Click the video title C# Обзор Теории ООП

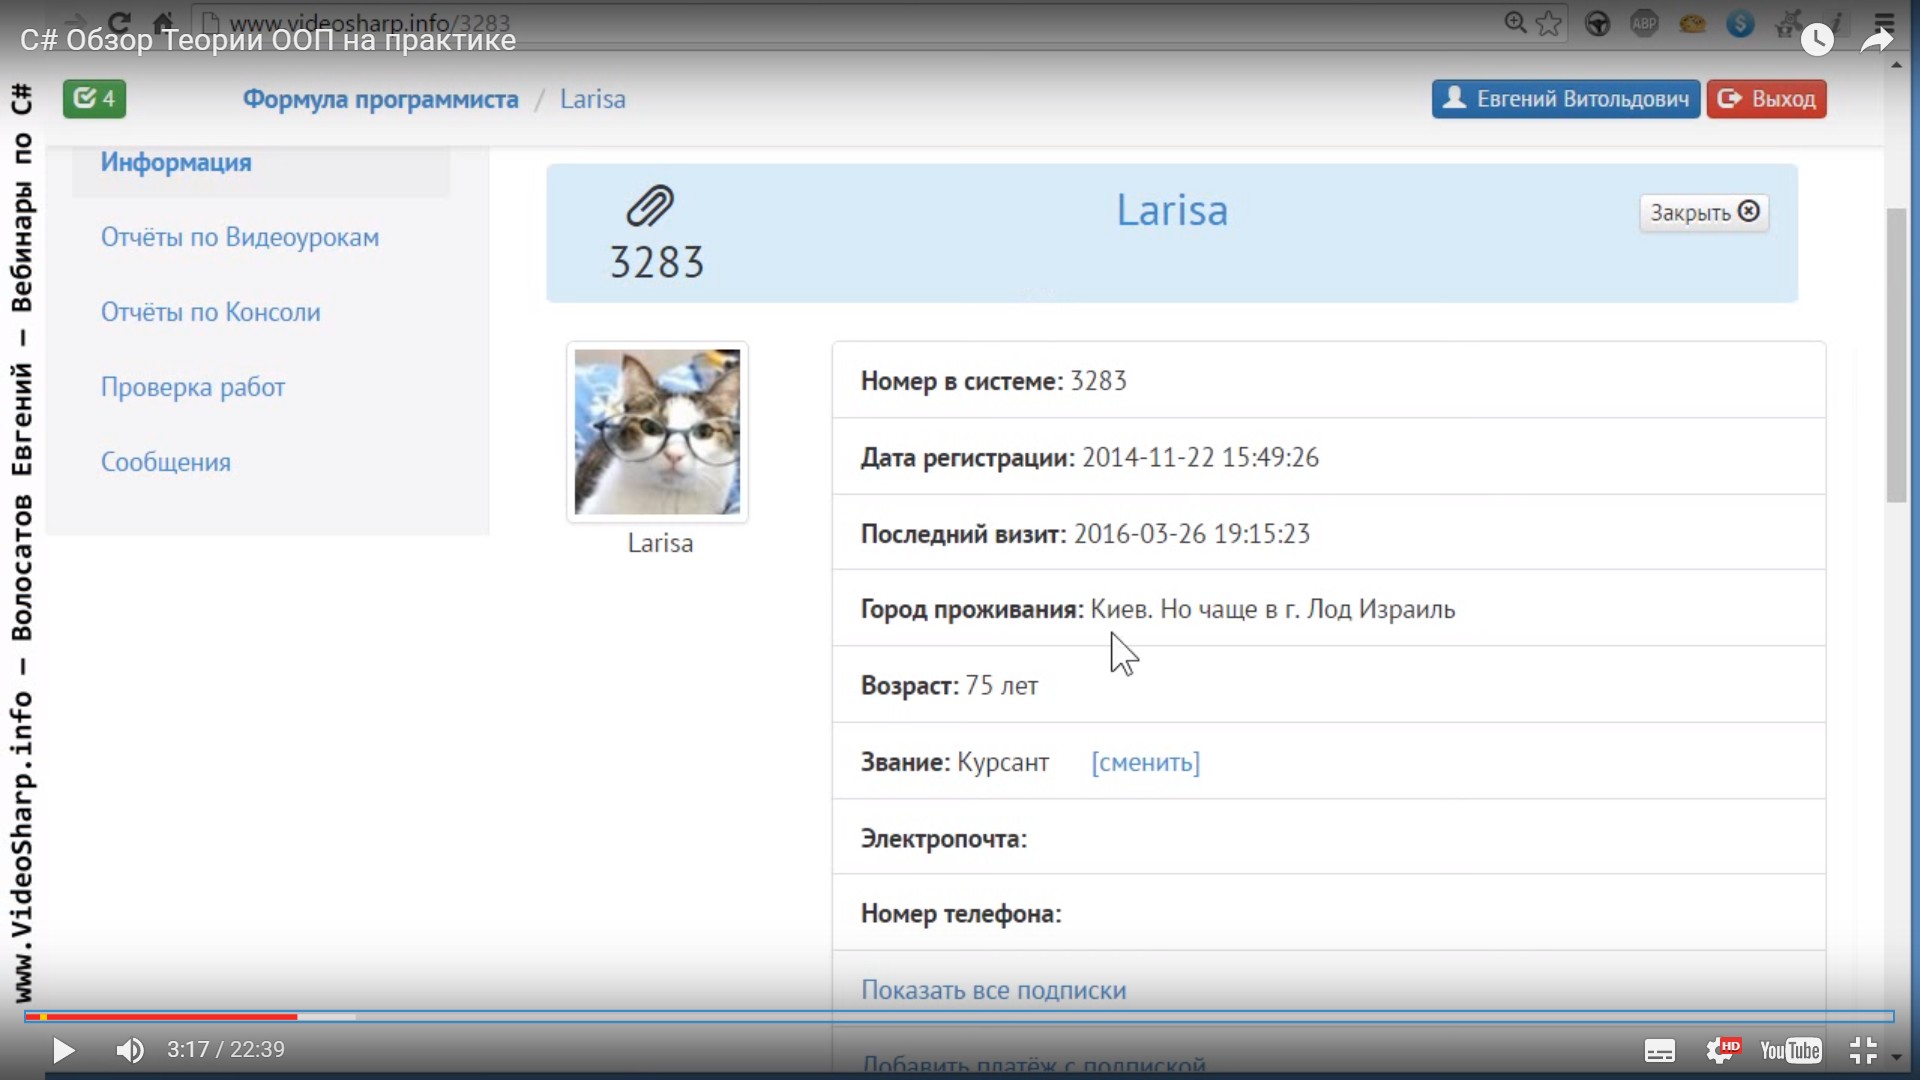(x=268, y=40)
